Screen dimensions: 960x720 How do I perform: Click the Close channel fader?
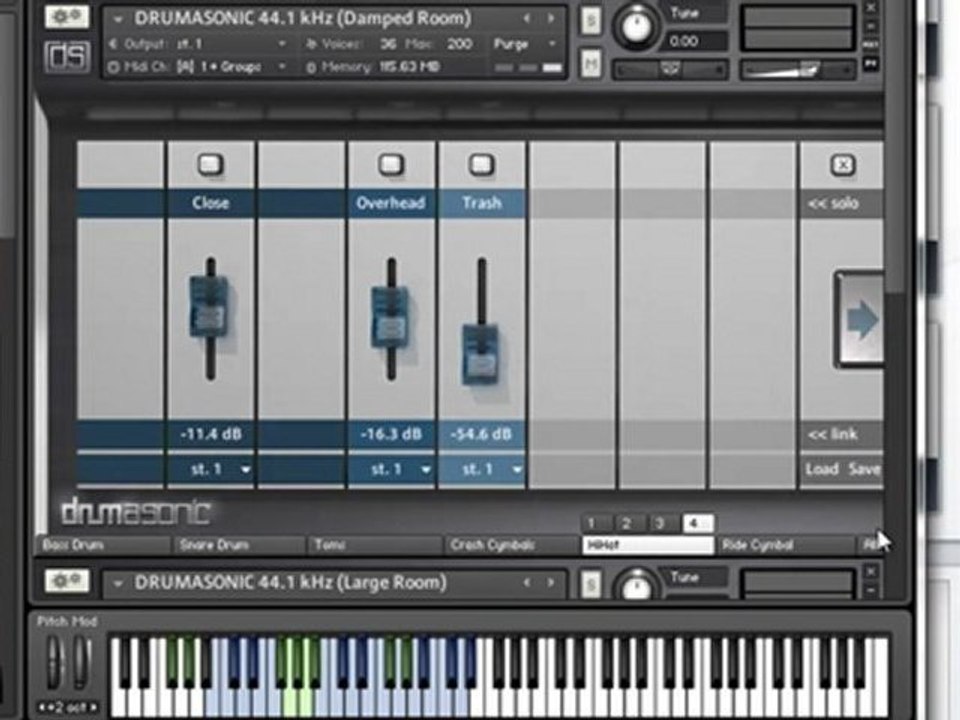pyautogui.click(x=210, y=307)
